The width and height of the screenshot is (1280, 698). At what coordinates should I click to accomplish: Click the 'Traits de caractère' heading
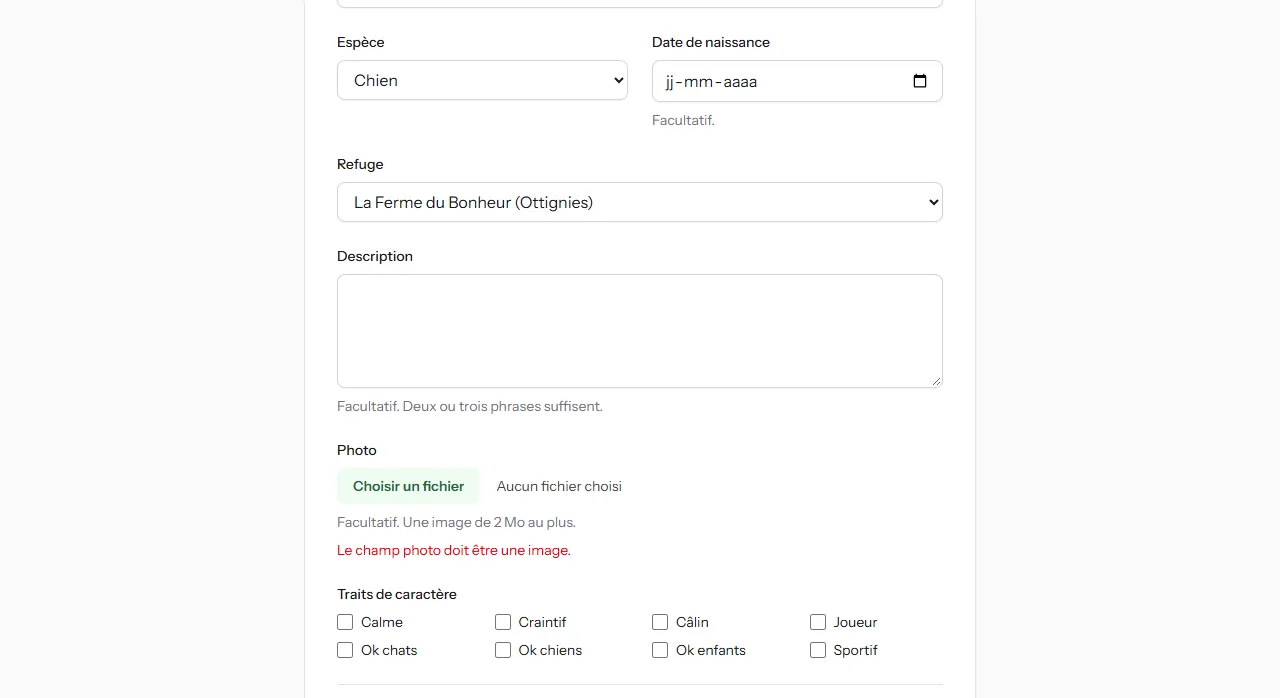[x=397, y=594]
